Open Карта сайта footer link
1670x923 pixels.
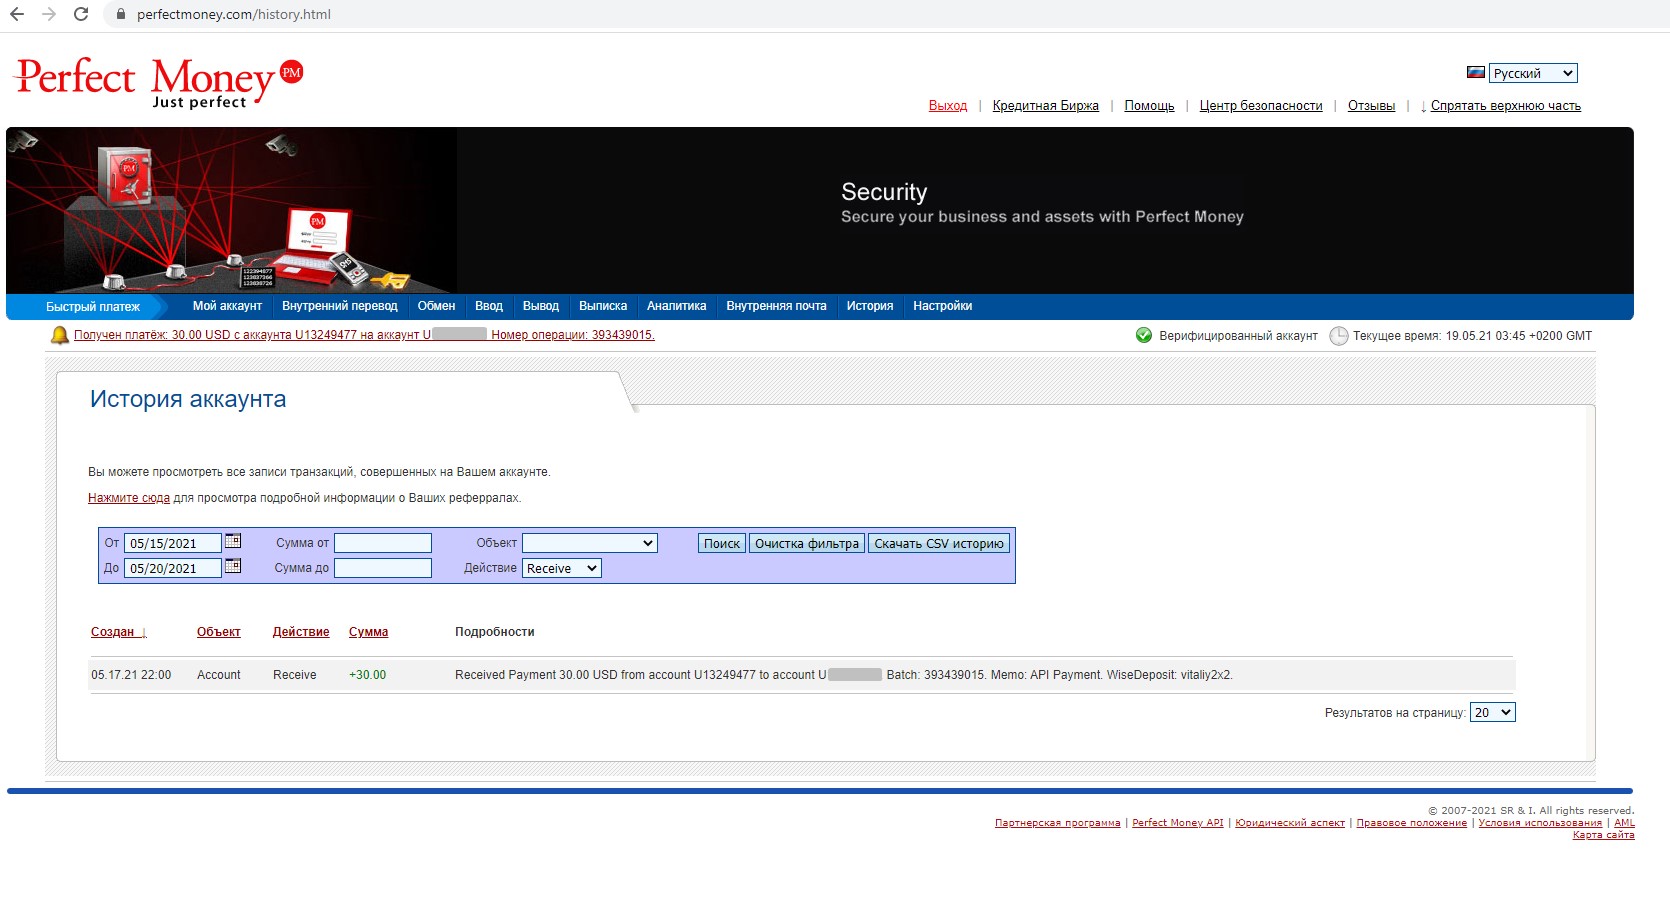pos(1603,835)
